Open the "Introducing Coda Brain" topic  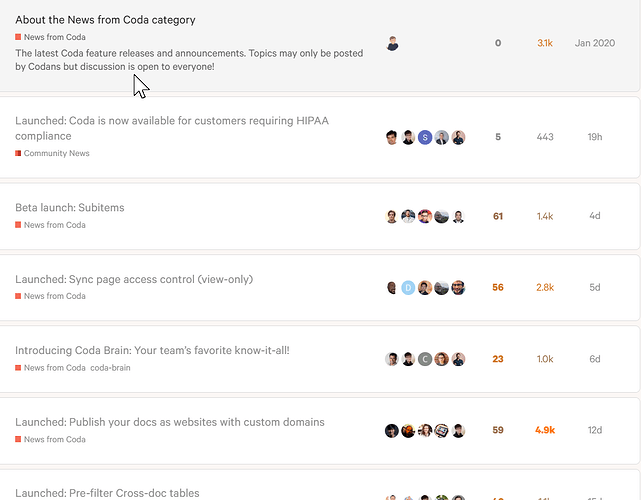(x=152, y=351)
